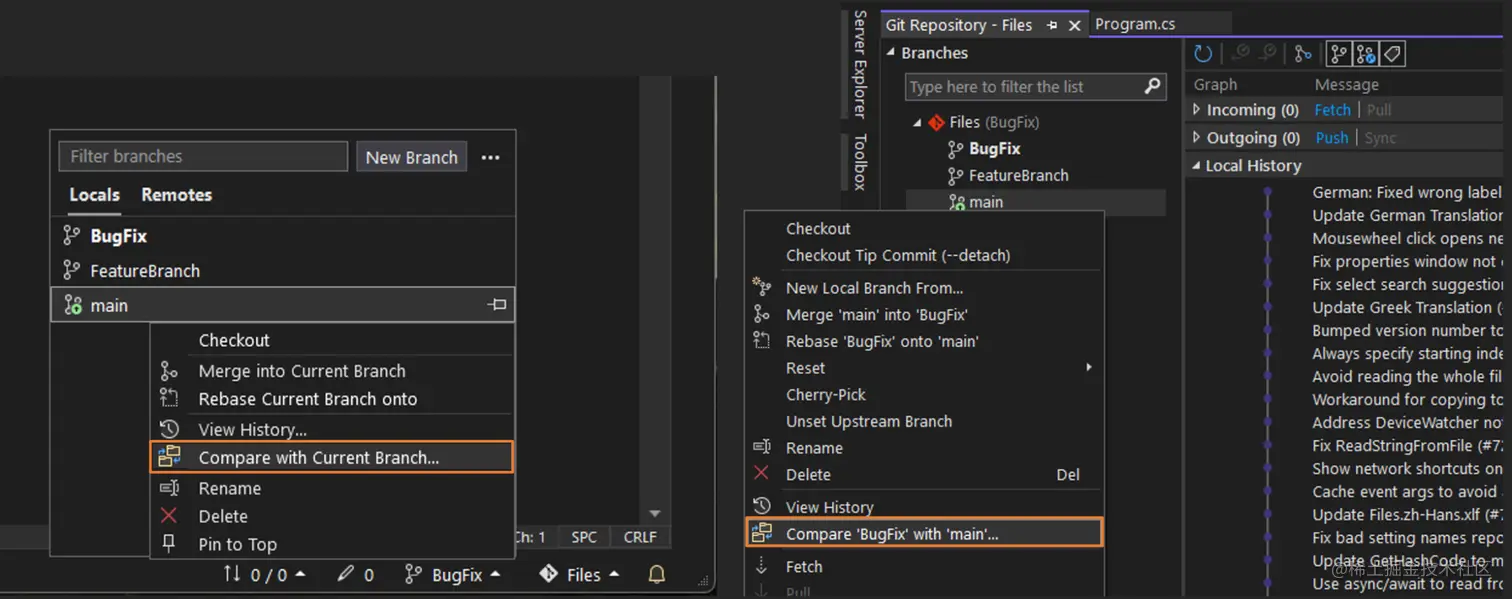Click the Push link beside Outgoing
The width and height of the screenshot is (1512, 599).
coord(1331,138)
